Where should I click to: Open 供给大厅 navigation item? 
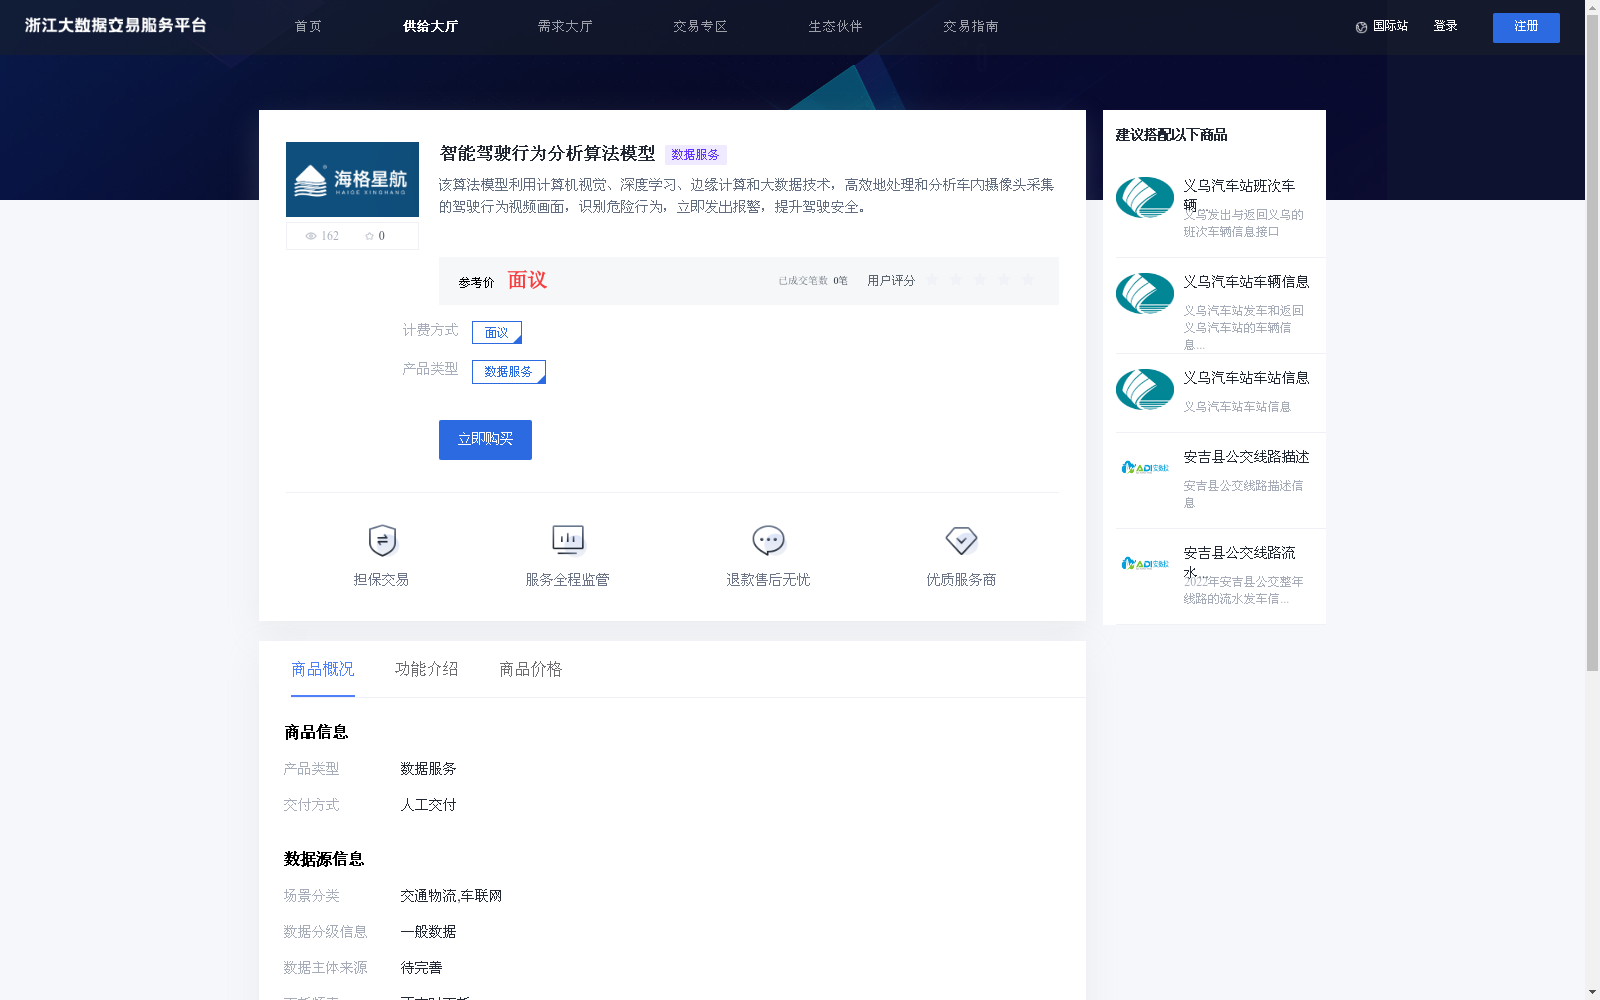[x=430, y=26]
